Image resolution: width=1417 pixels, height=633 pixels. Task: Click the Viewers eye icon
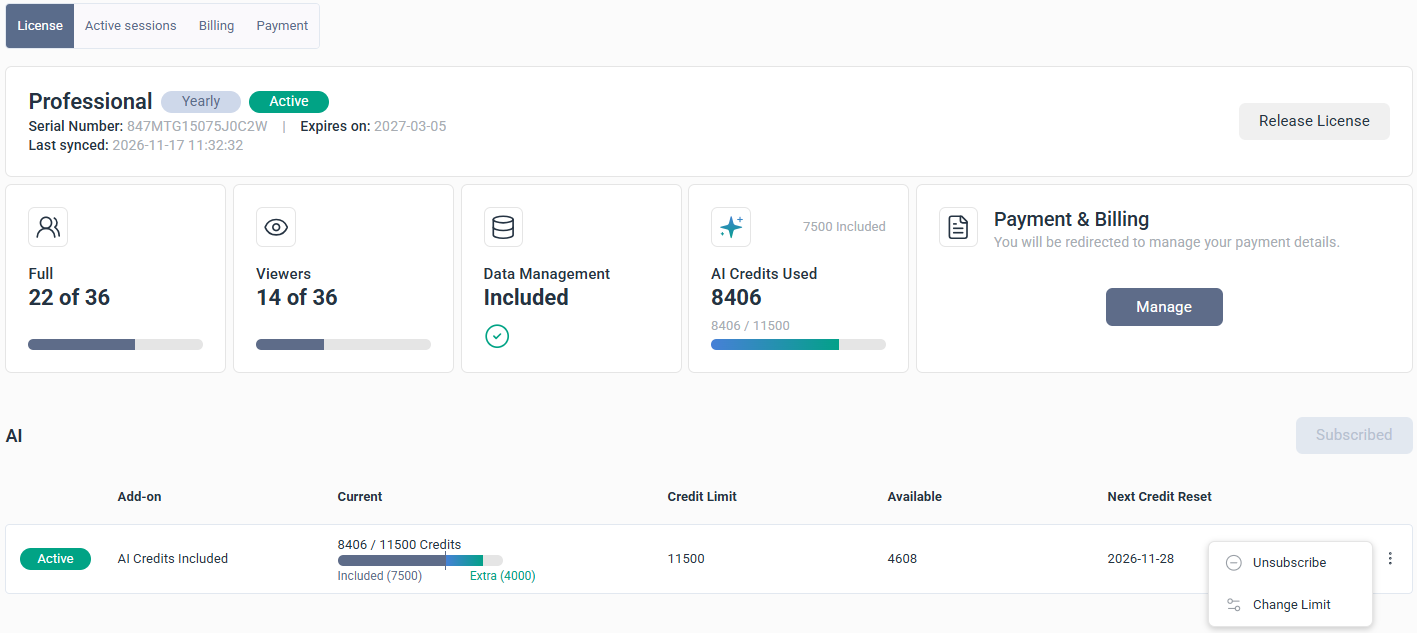point(276,227)
